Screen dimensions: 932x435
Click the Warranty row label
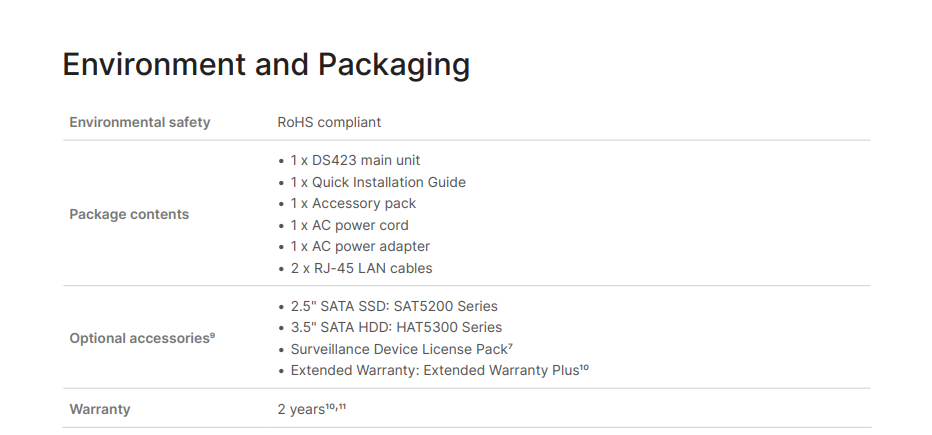point(100,409)
